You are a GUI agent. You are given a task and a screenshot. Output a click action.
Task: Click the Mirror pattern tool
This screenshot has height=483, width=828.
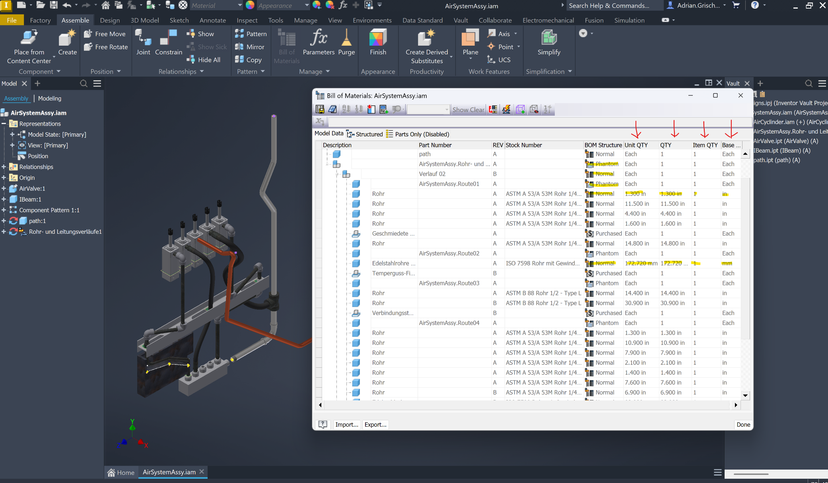tap(250, 46)
